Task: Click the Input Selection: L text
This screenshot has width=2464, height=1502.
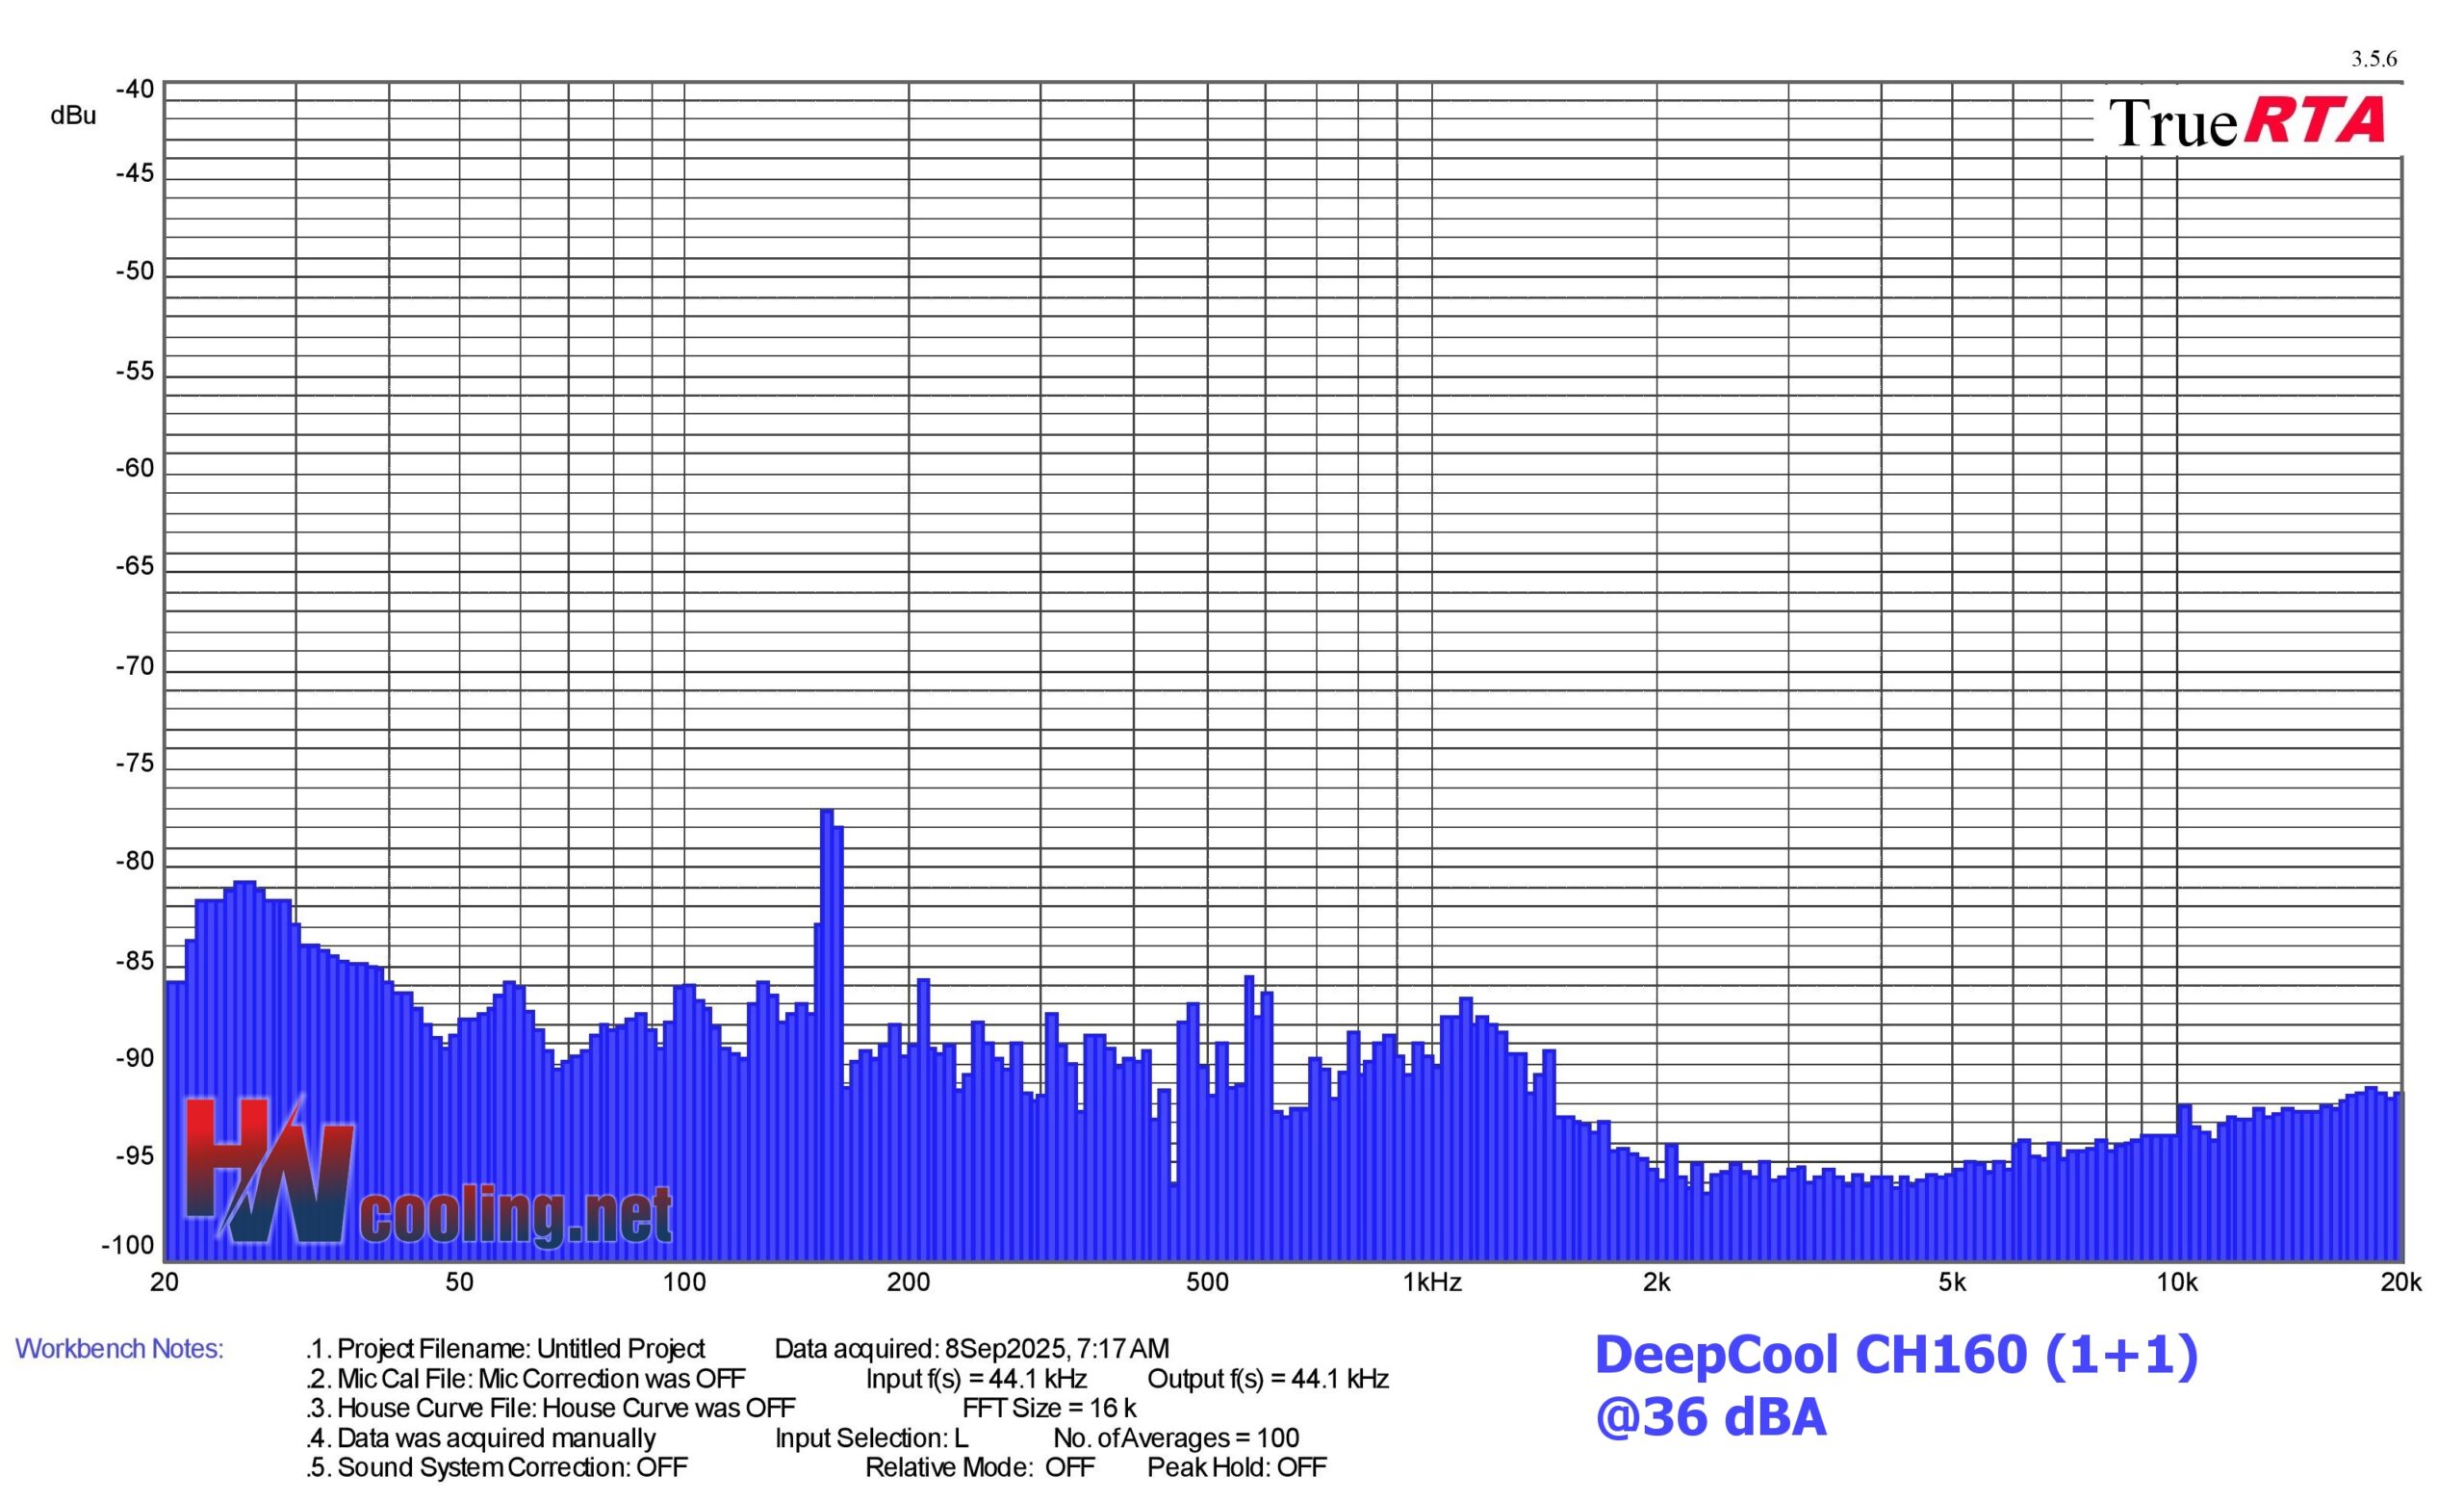Action: 871,1438
